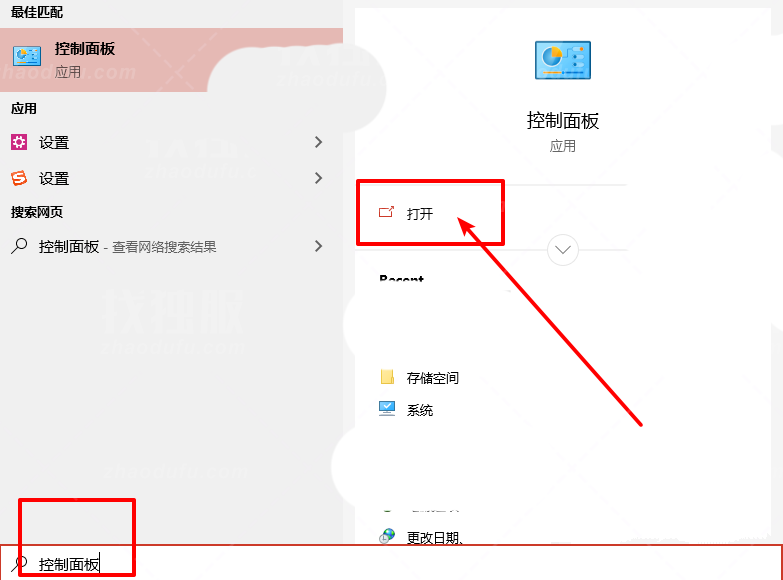
Task: Select the 控制面板 best match result
Action: pyautogui.click(x=171, y=60)
